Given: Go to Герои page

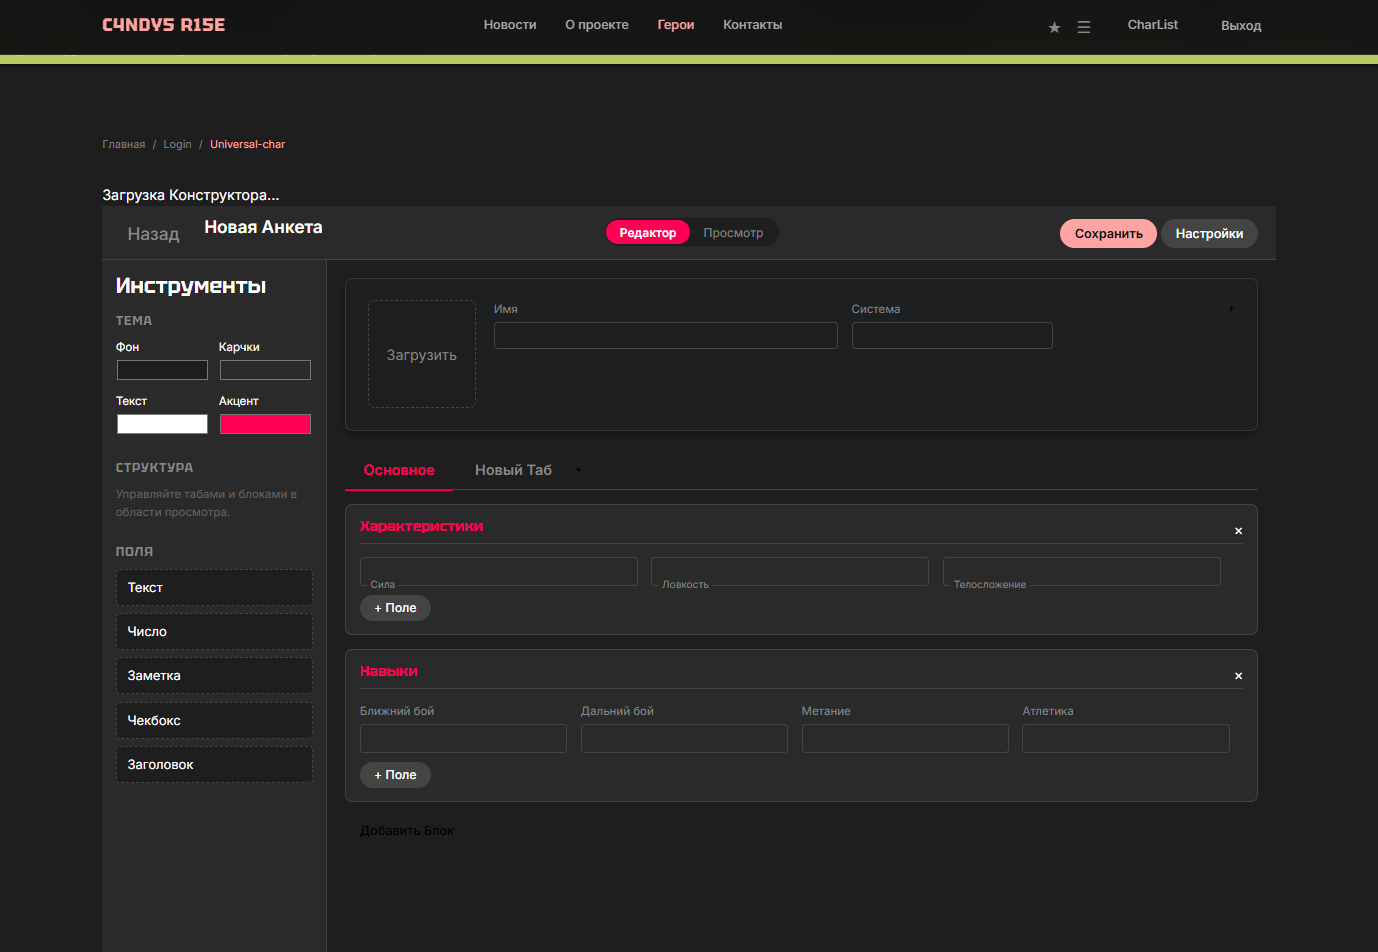Looking at the screenshot, I should 676,25.
